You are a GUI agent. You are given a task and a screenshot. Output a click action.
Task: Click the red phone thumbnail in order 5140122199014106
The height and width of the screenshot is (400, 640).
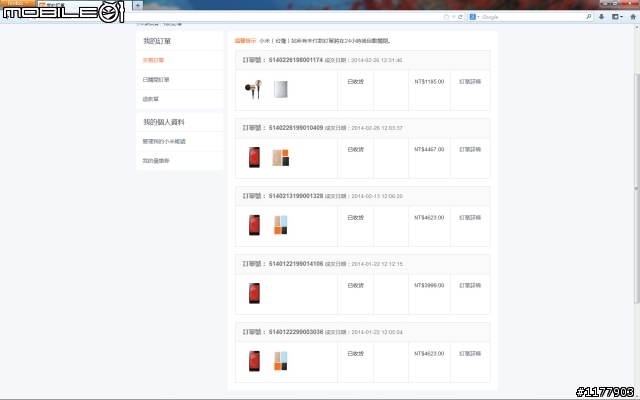[x=254, y=293]
